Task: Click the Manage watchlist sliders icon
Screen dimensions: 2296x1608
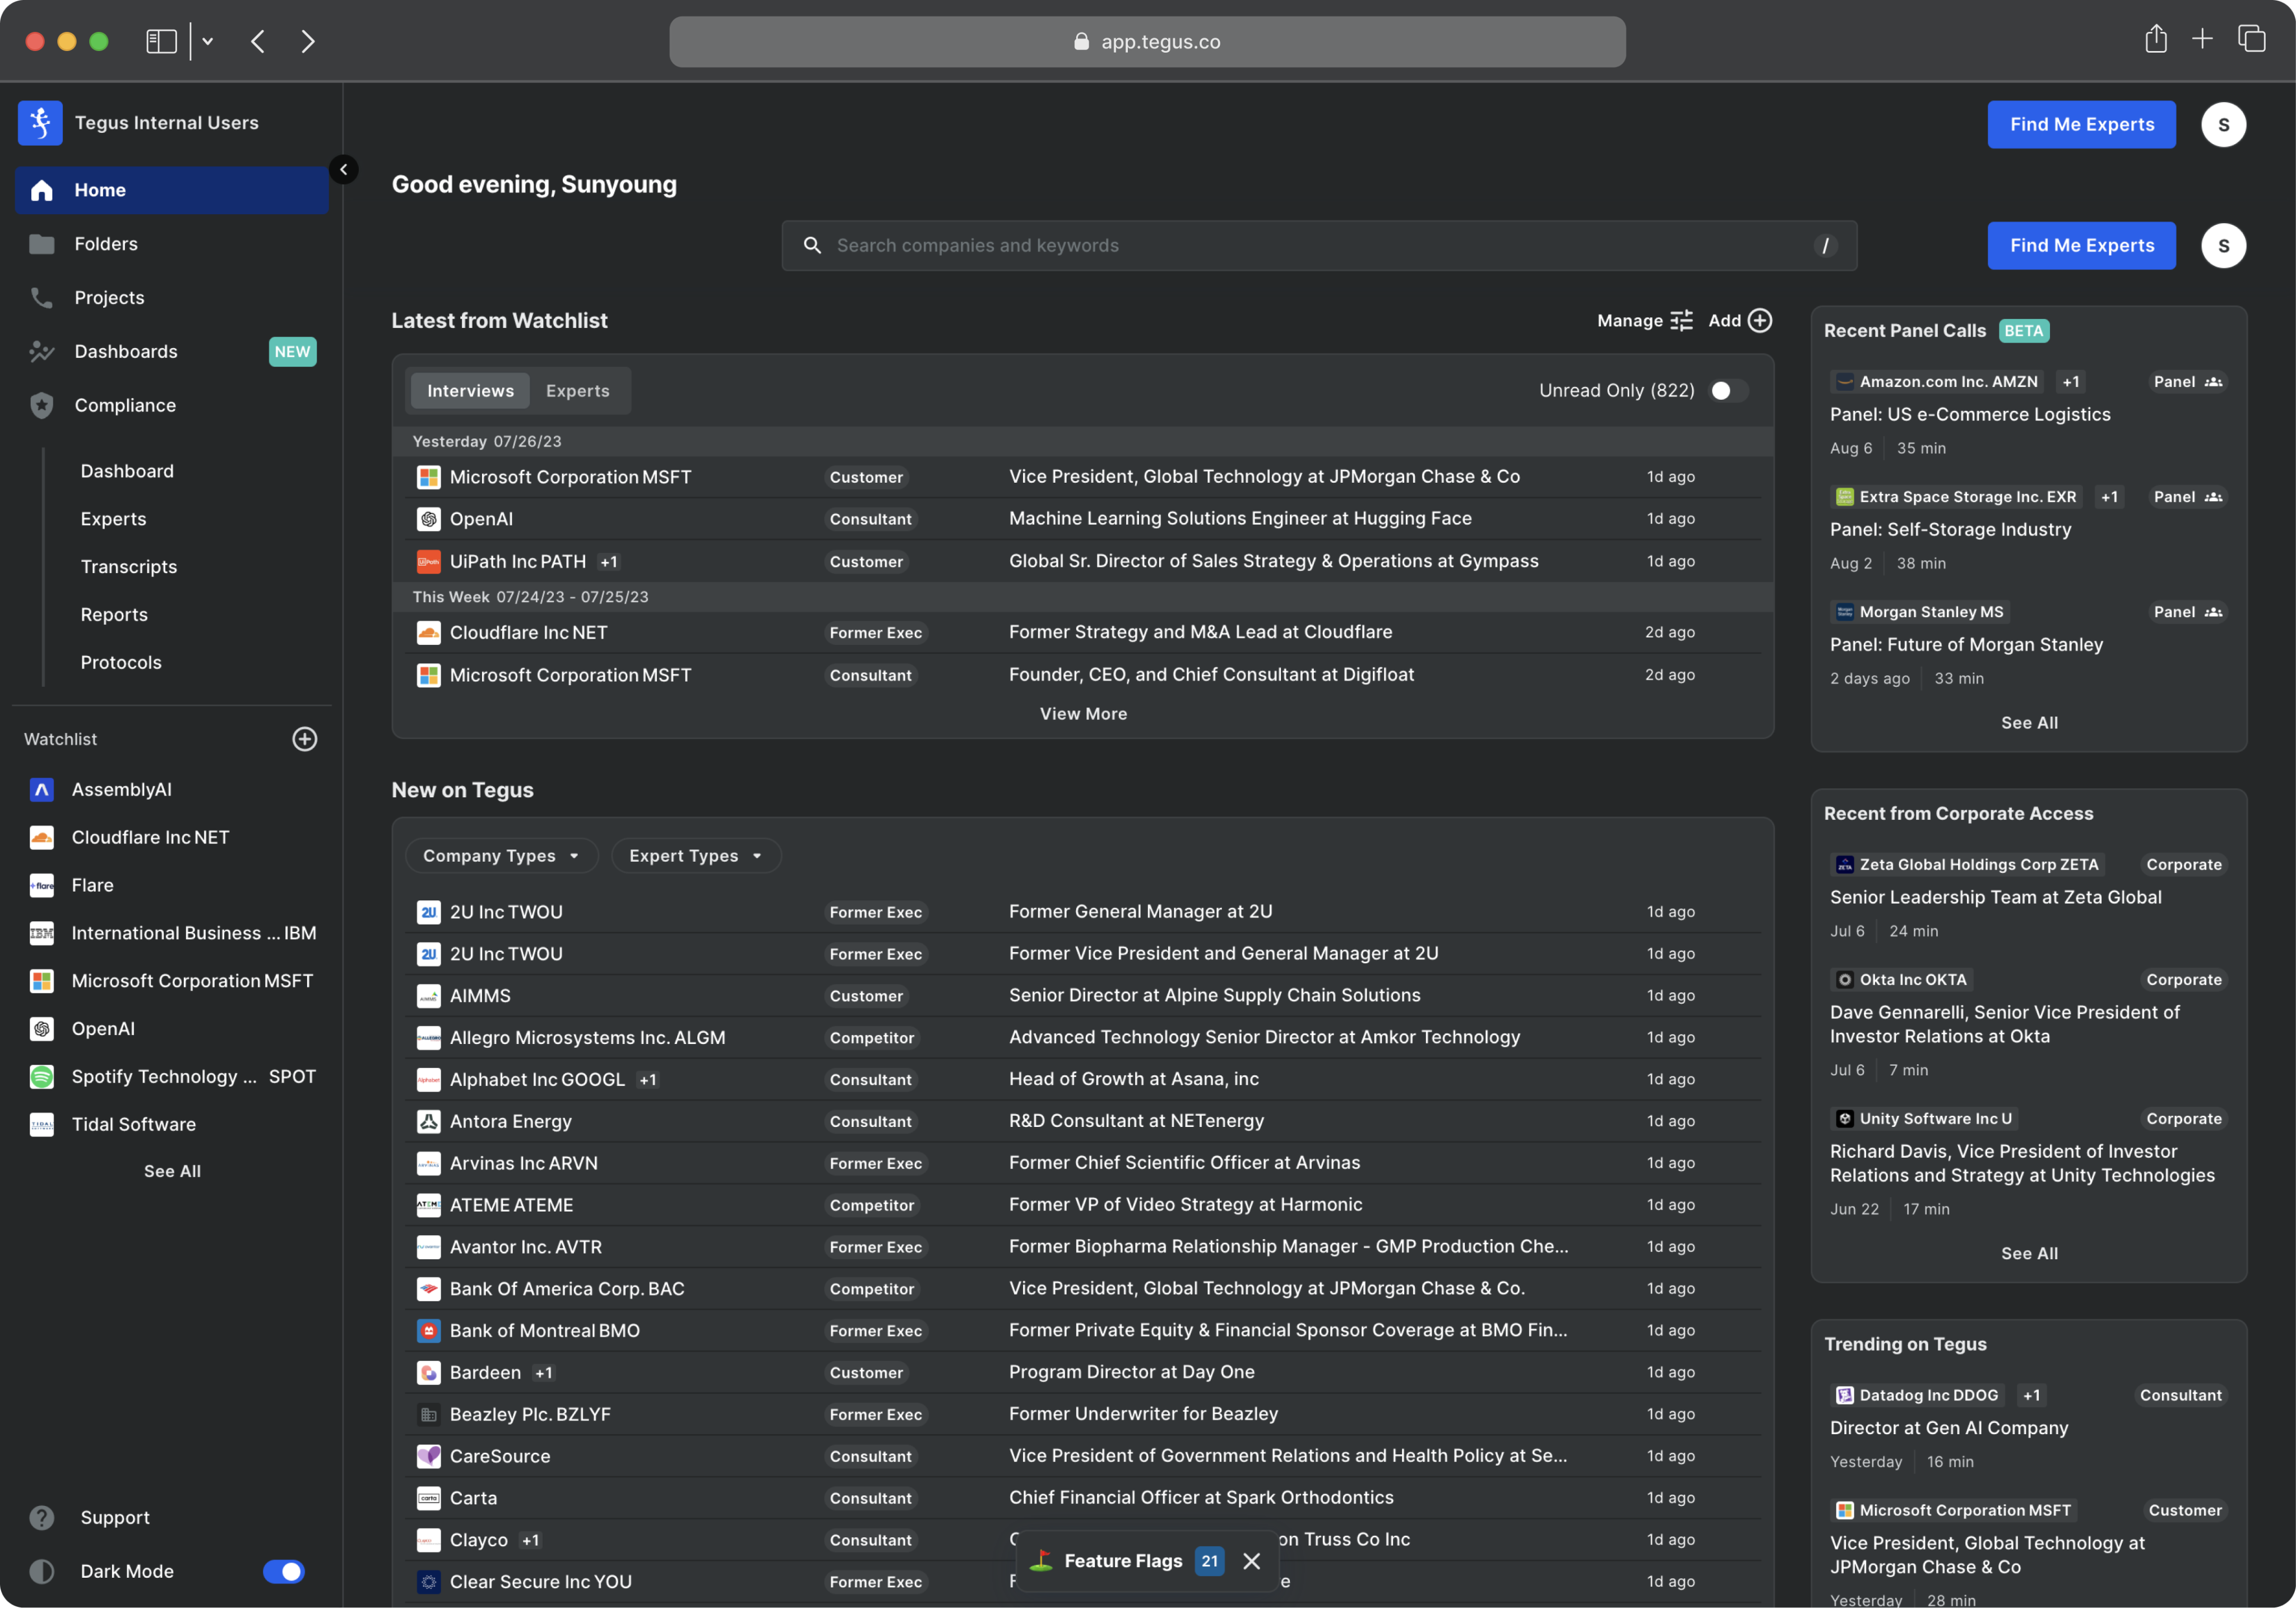Action: [x=1682, y=321]
